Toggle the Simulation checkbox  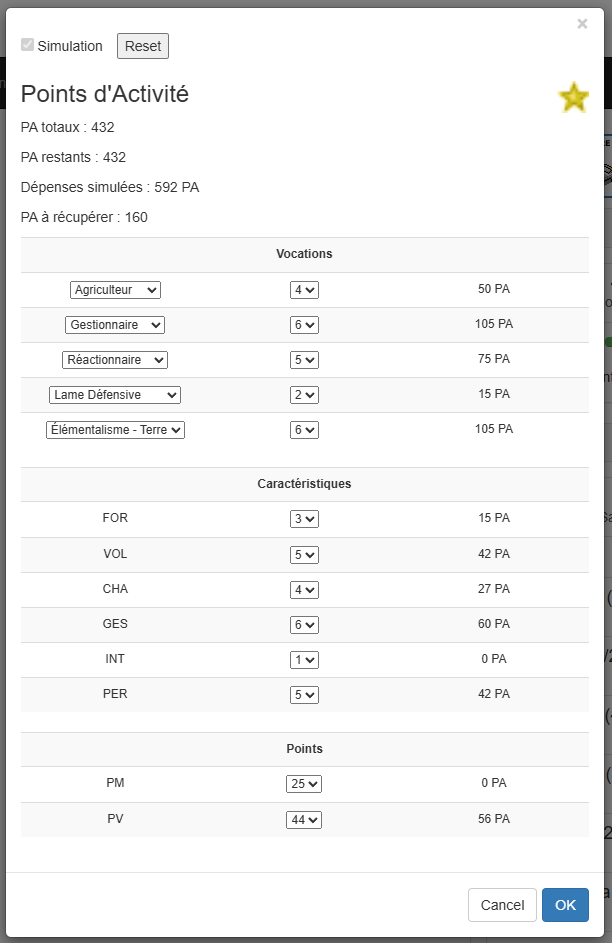click(28, 45)
